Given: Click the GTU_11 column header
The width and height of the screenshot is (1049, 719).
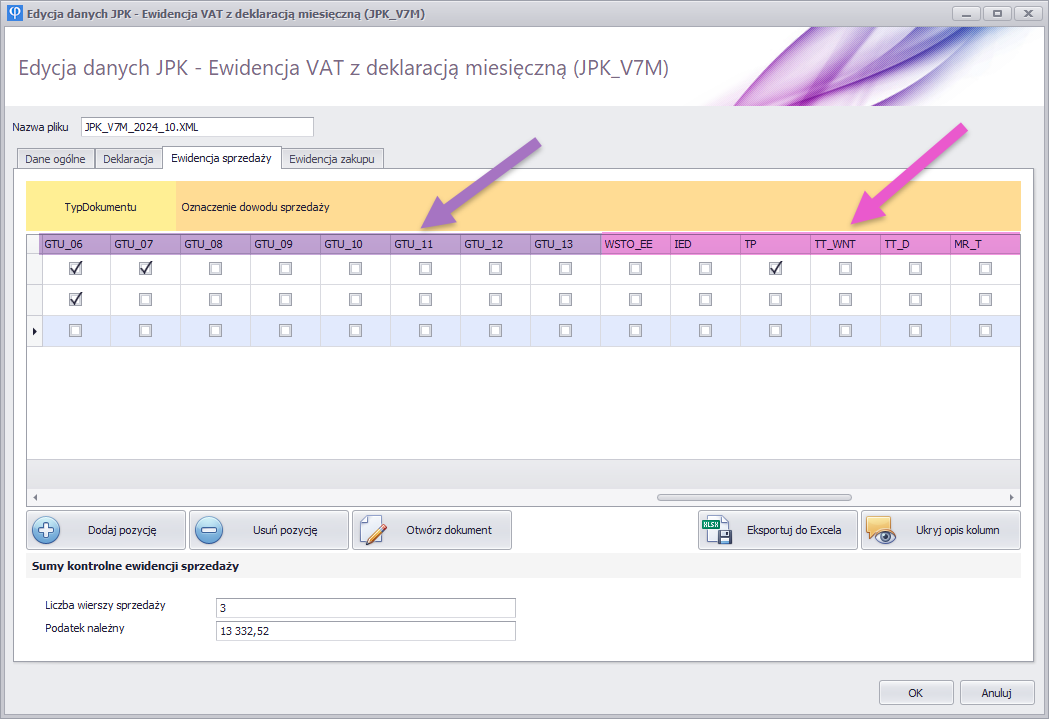Looking at the screenshot, I should pos(425,244).
